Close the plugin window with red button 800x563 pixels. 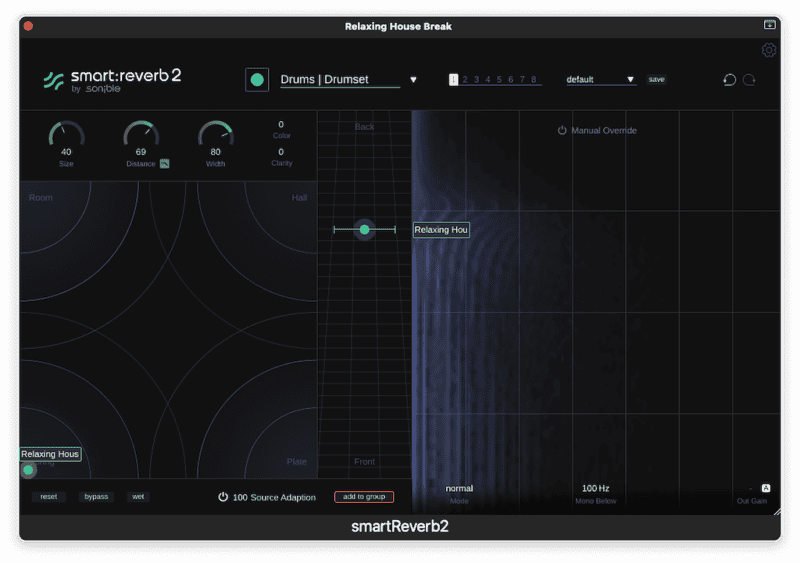point(29,26)
